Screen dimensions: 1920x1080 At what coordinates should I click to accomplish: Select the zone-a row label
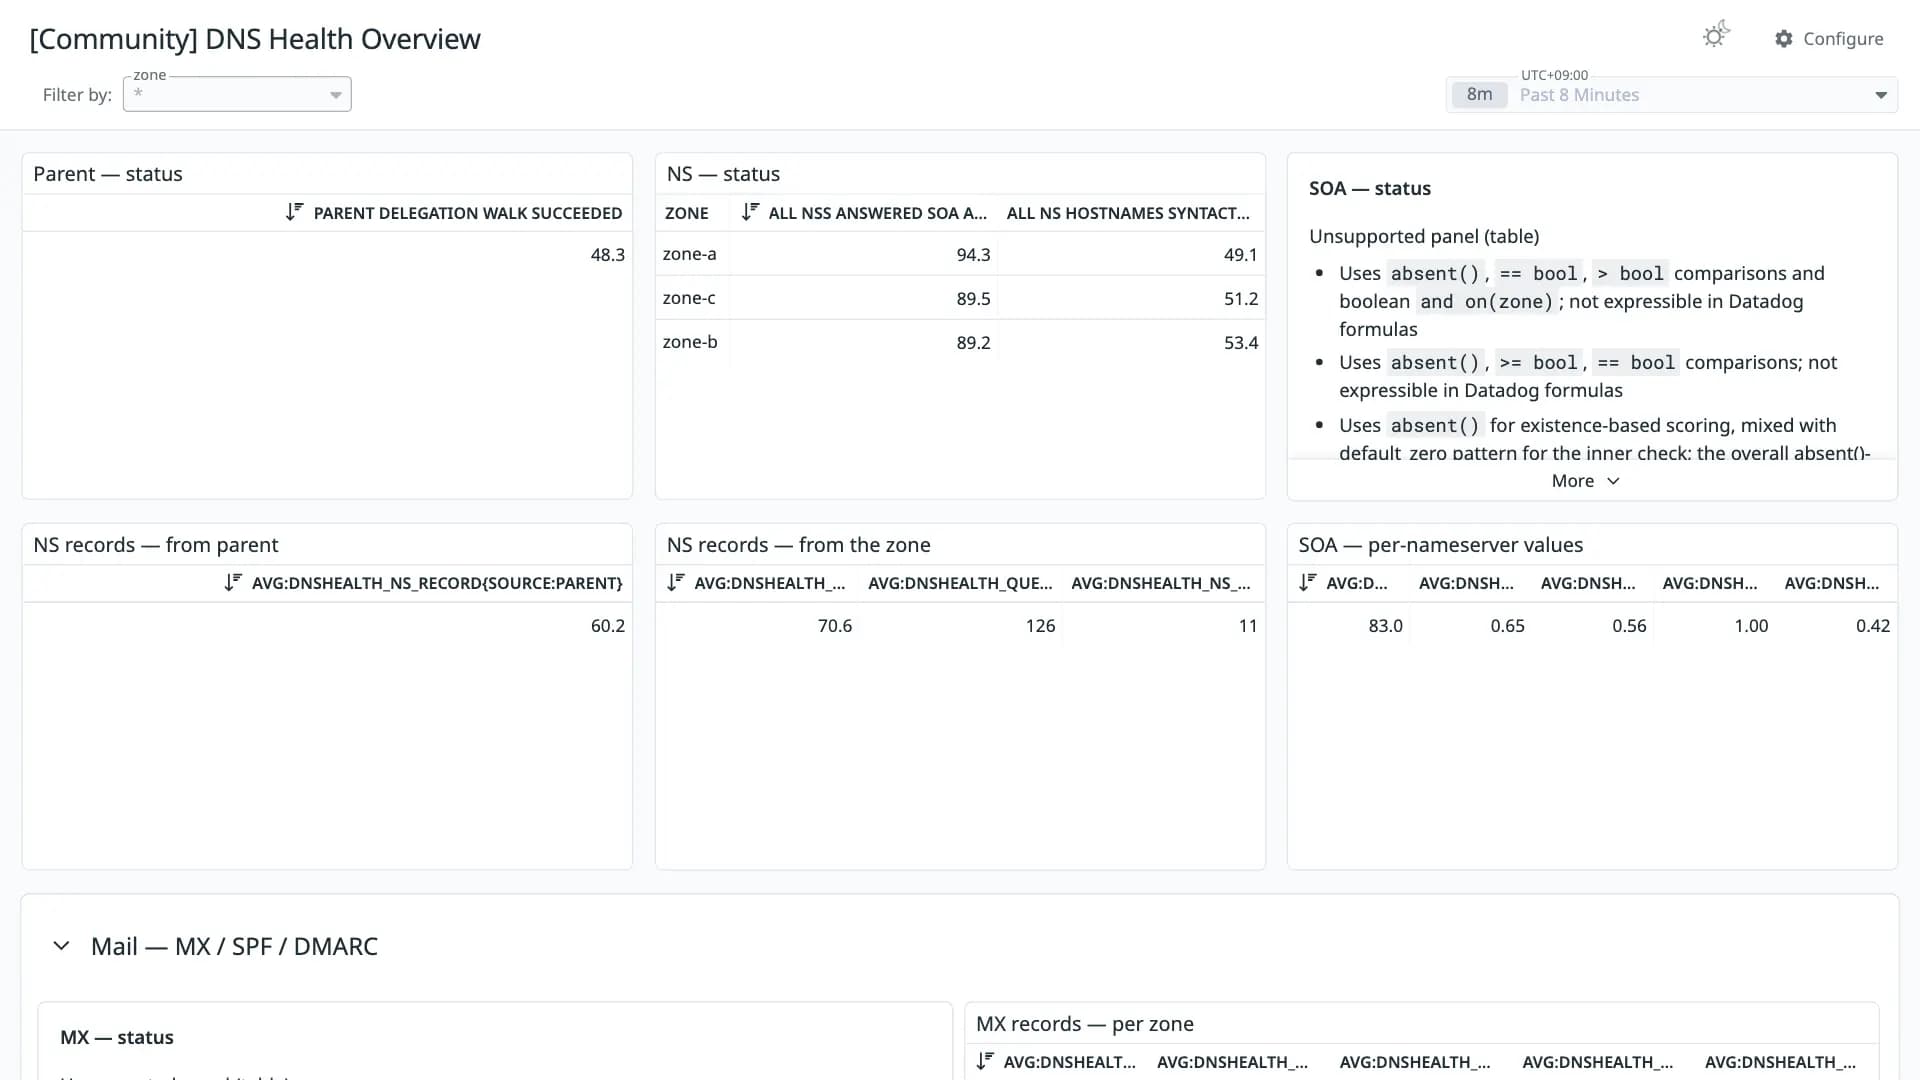pyautogui.click(x=689, y=254)
